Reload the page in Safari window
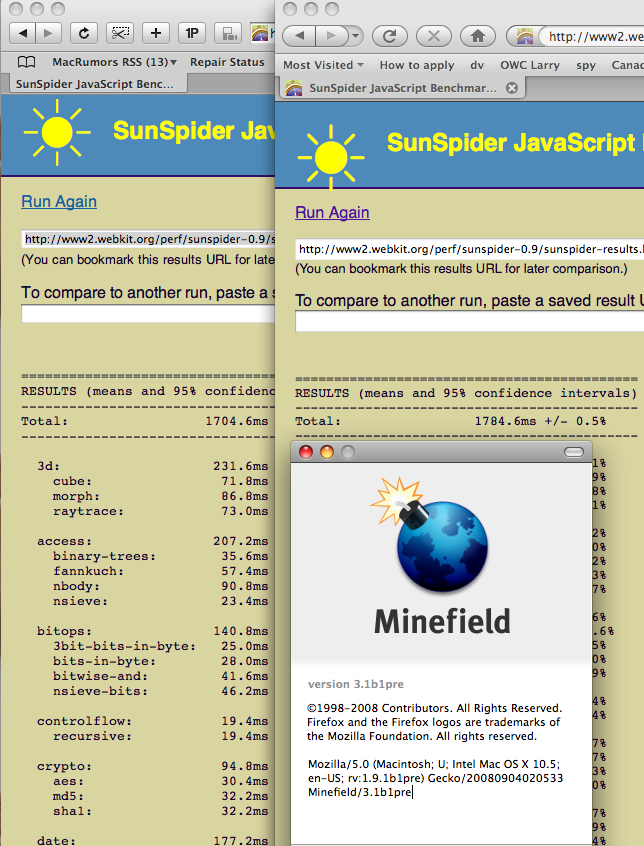The image size is (644, 846). pos(84,33)
